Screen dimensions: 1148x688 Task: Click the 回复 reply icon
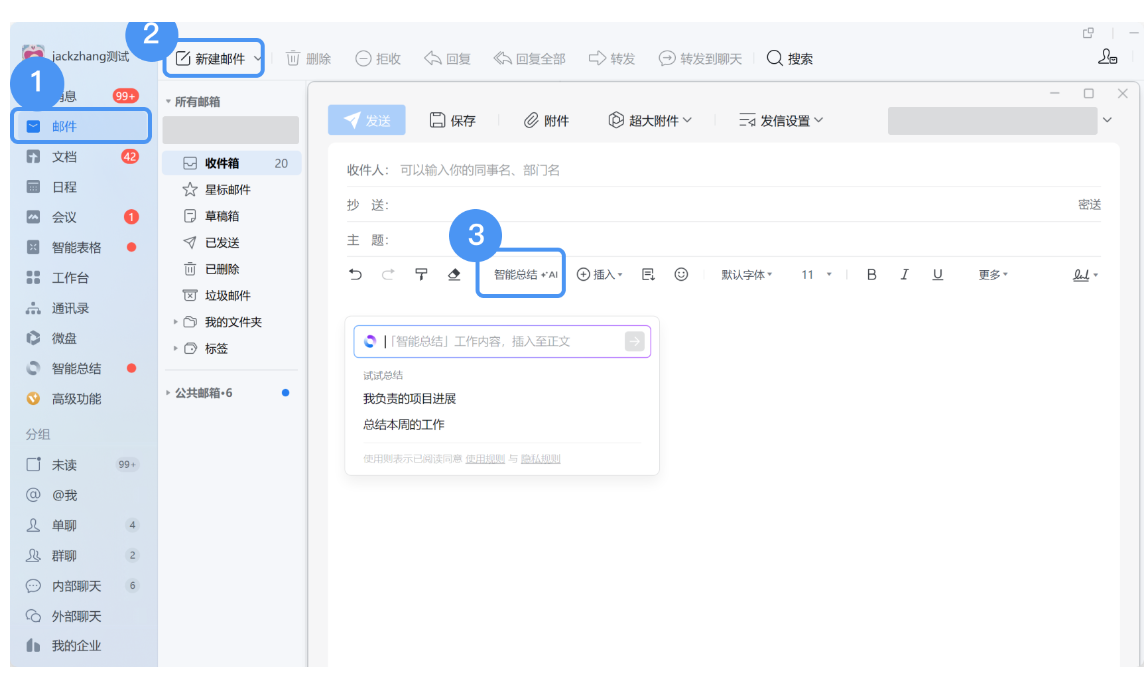coord(433,59)
